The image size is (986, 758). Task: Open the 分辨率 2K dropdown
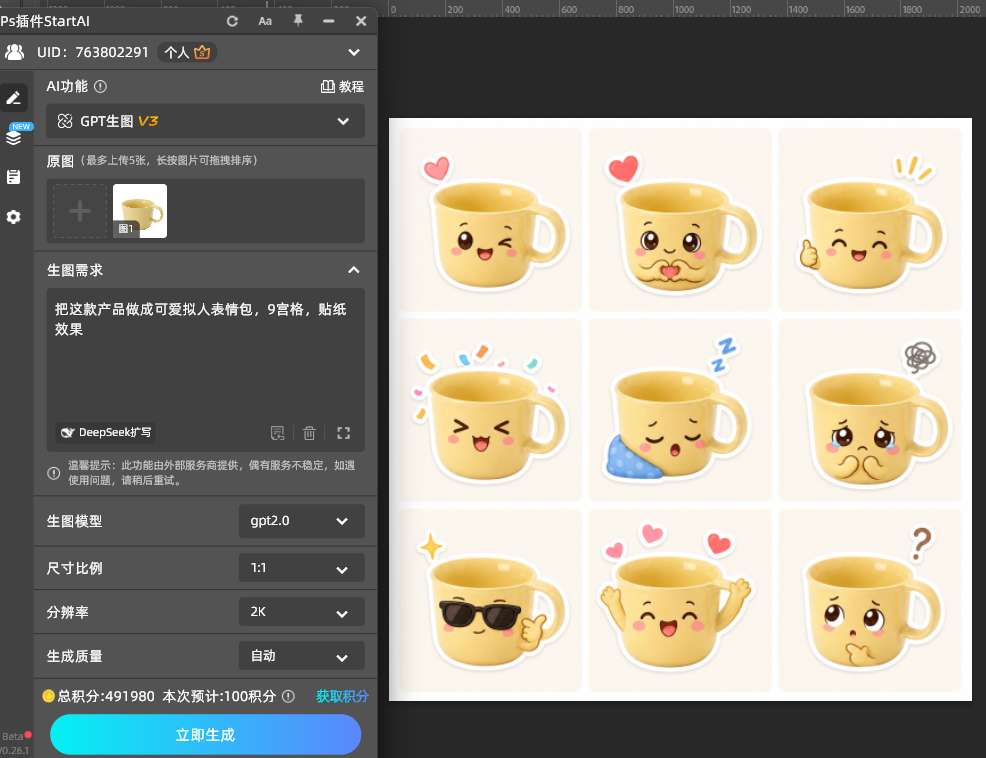302,612
